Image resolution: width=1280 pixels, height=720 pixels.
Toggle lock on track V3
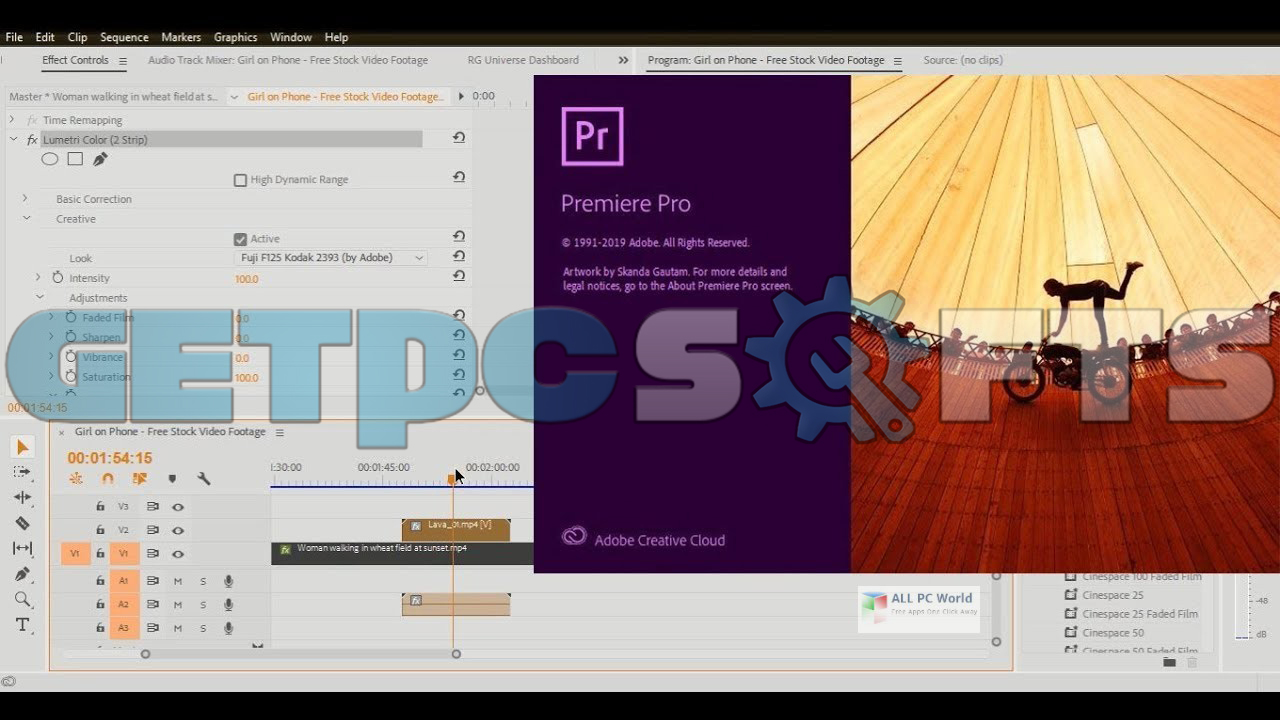click(x=100, y=507)
